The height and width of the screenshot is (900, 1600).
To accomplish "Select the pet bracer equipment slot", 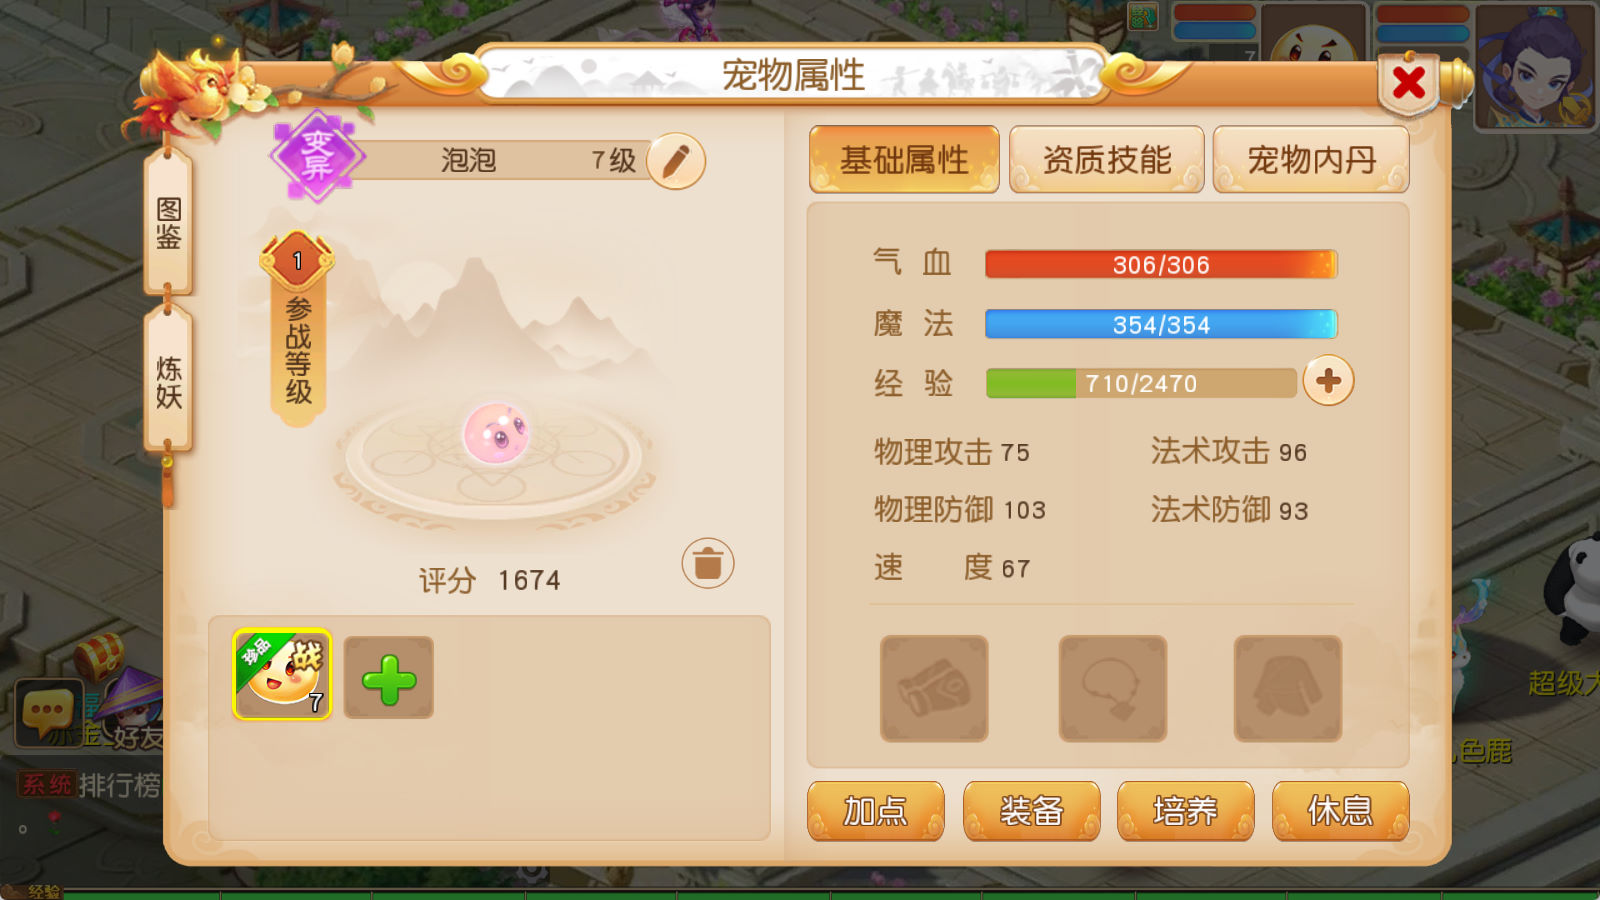I will tap(934, 689).
